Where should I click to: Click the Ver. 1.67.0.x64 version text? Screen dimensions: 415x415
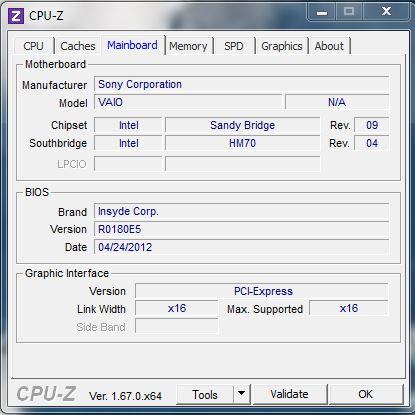click(x=125, y=396)
